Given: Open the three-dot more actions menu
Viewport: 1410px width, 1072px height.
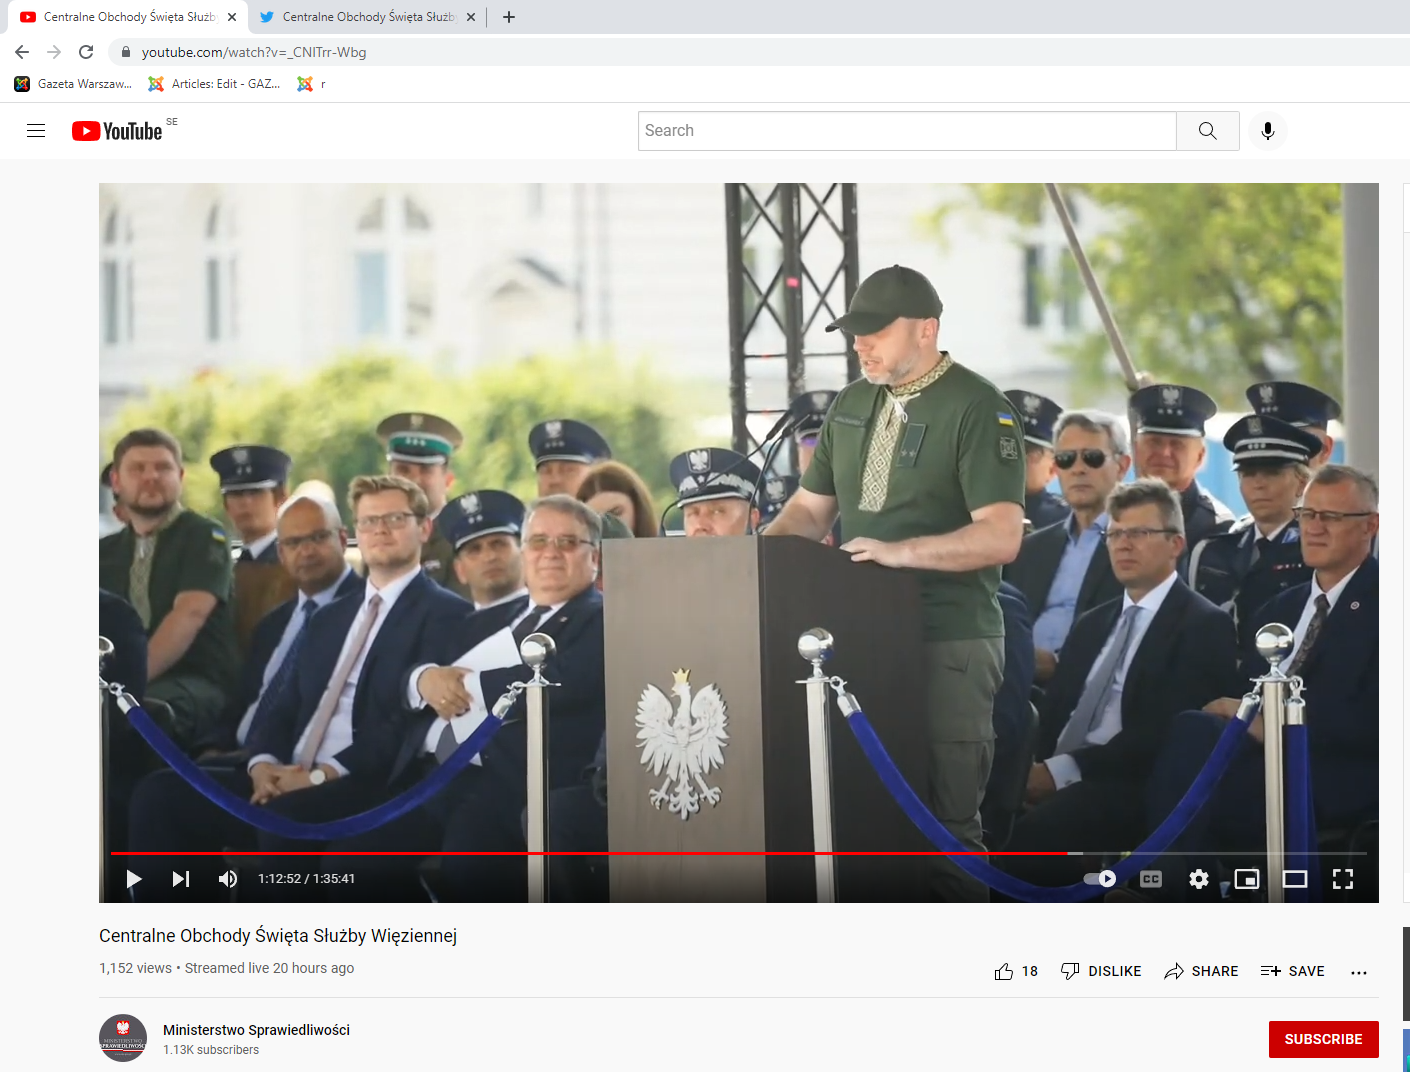Looking at the screenshot, I should coord(1358,972).
